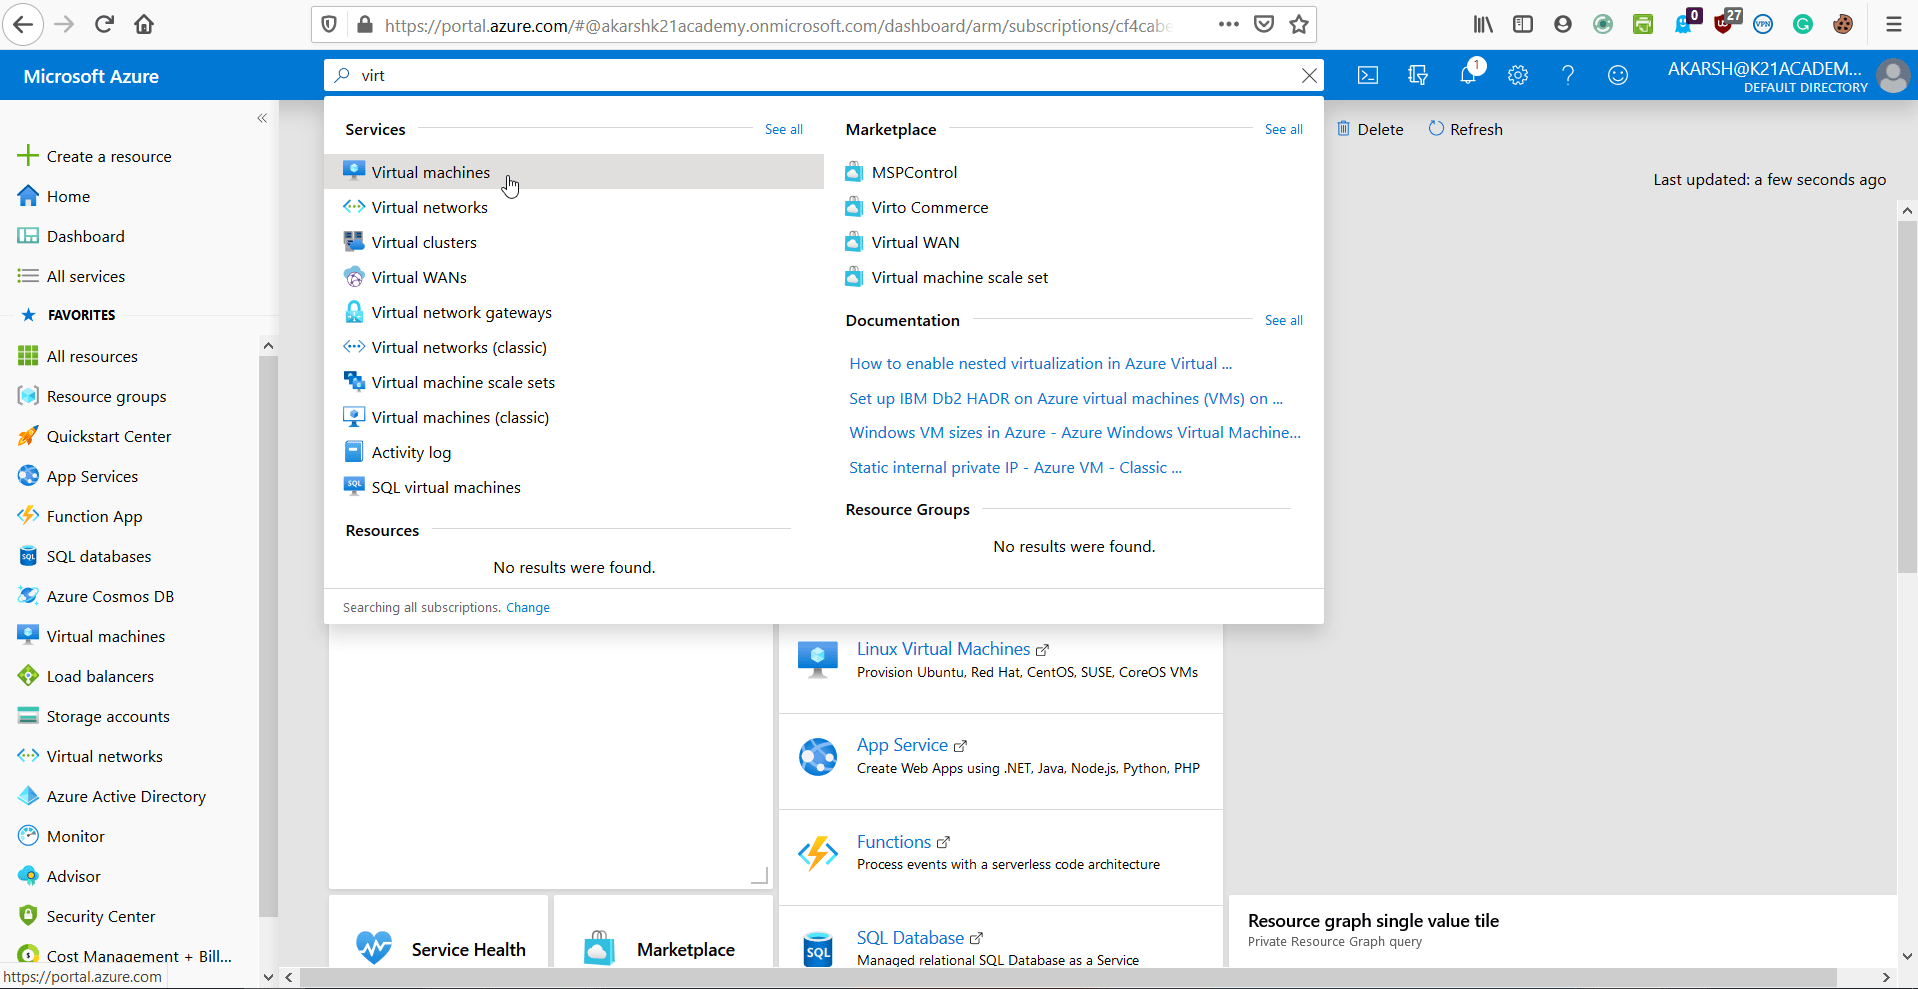Open Cloud Shell from the top bar
Image resolution: width=1918 pixels, height=989 pixels.
click(1367, 75)
